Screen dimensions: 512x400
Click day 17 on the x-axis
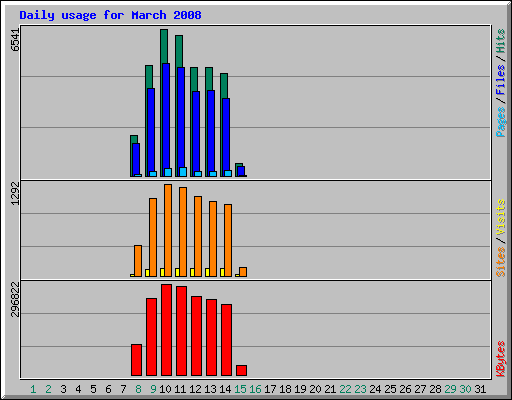[270, 389]
